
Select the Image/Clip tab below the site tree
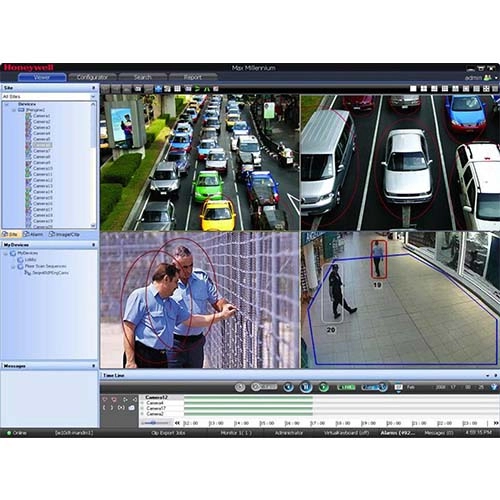pos(64,235)
